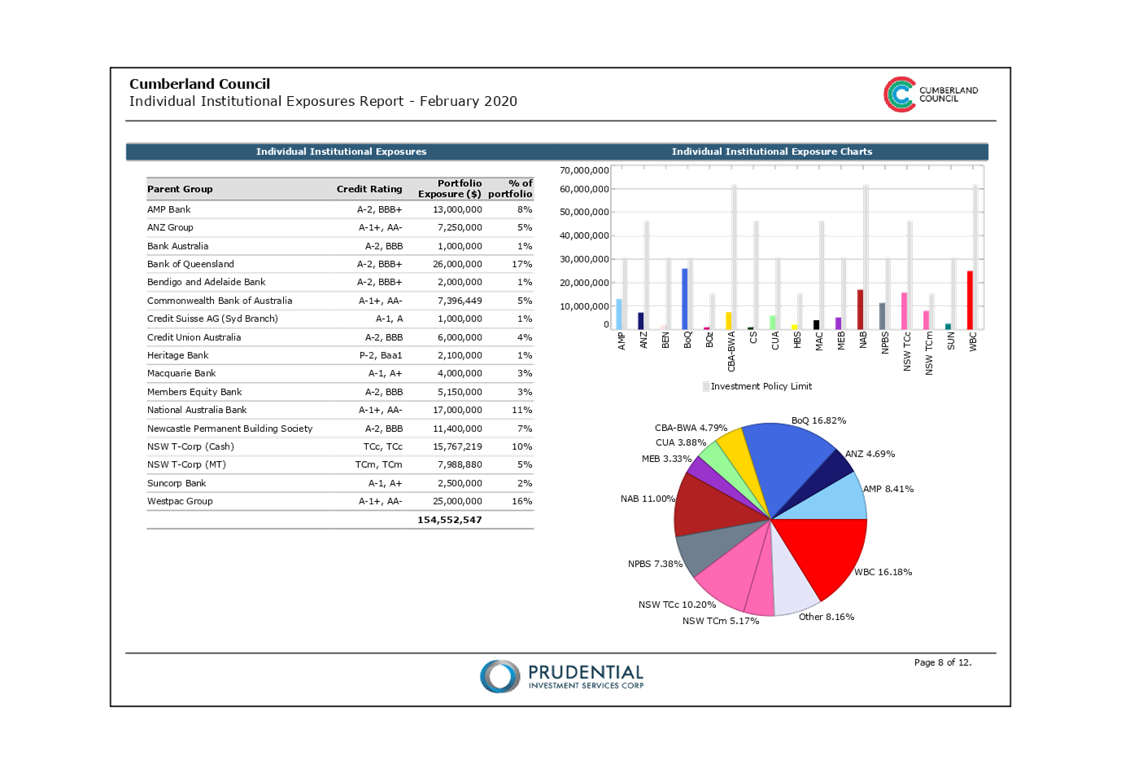Image resolution: width=1121 pixels, height=774 pixels.
Task: Click the Prudential Investment Services logo
Action: 562,676
